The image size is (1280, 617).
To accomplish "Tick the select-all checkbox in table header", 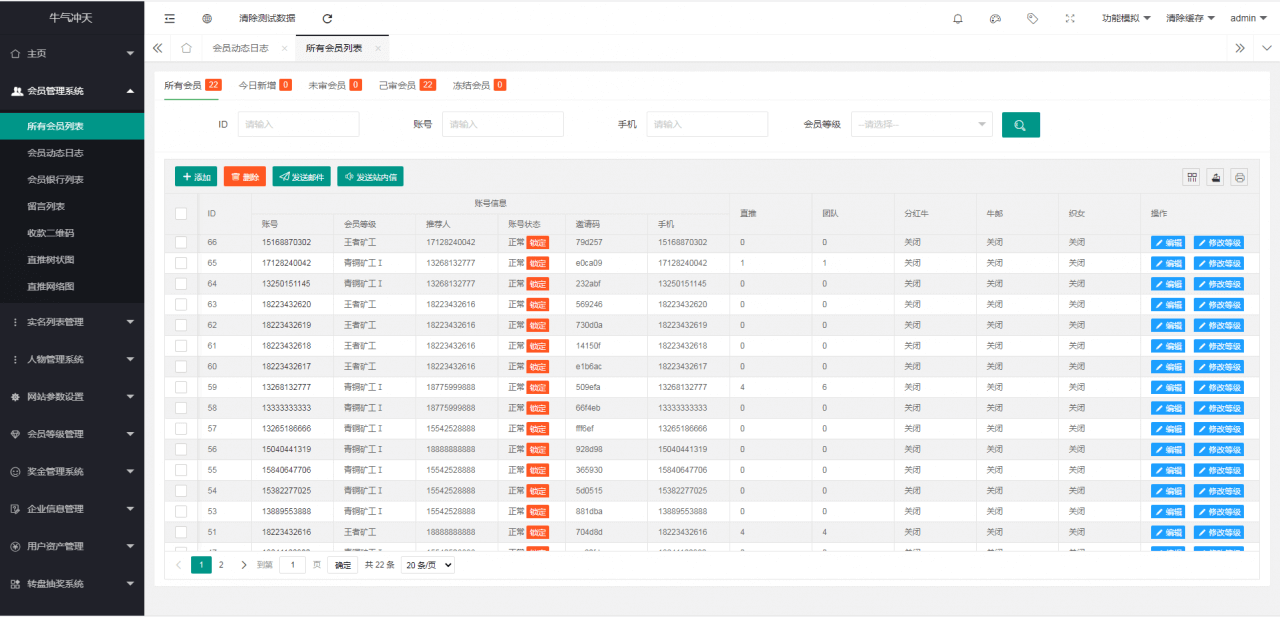I will pyautogui.click(x=181, y=213).
